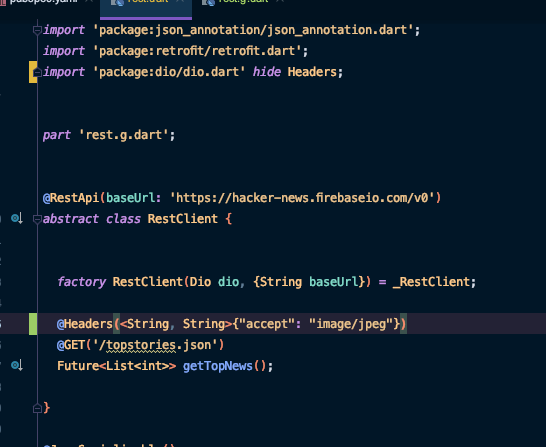Screen dimensions: 546x447
Task: Click the "image/jpeg" header value string
Action: tap(351, 324)
